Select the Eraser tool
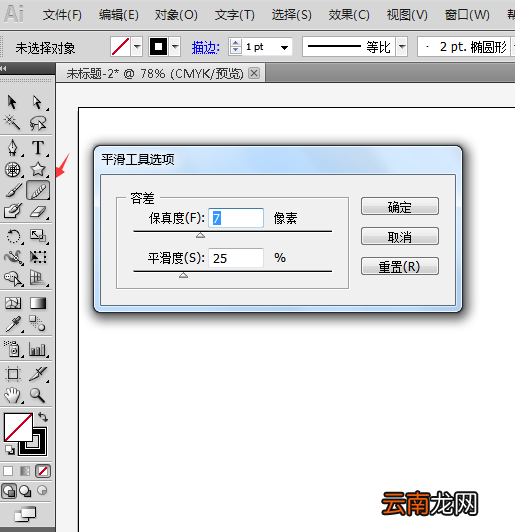Image resolution: width=515 pixels, height=532 pixels. (x=38, y=212)
